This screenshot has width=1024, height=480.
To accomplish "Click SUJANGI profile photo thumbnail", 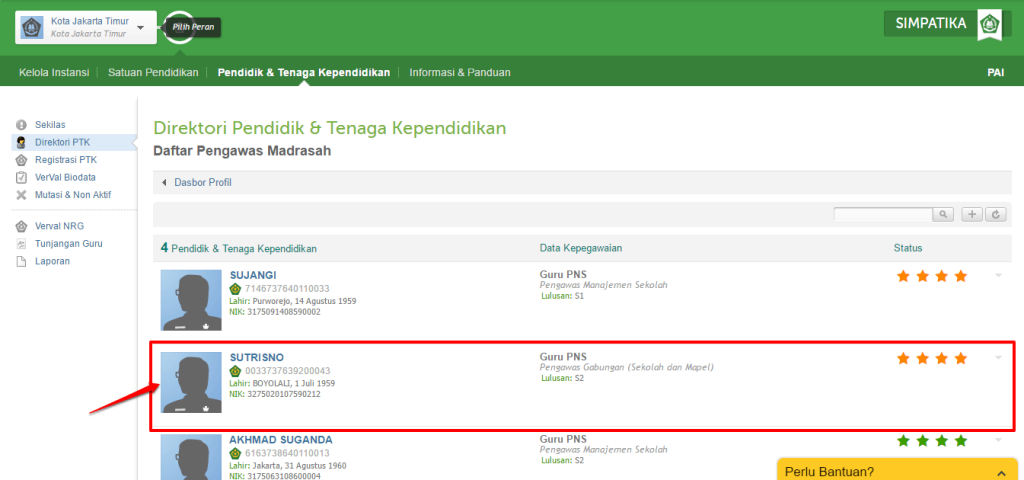I will [191, 300].
